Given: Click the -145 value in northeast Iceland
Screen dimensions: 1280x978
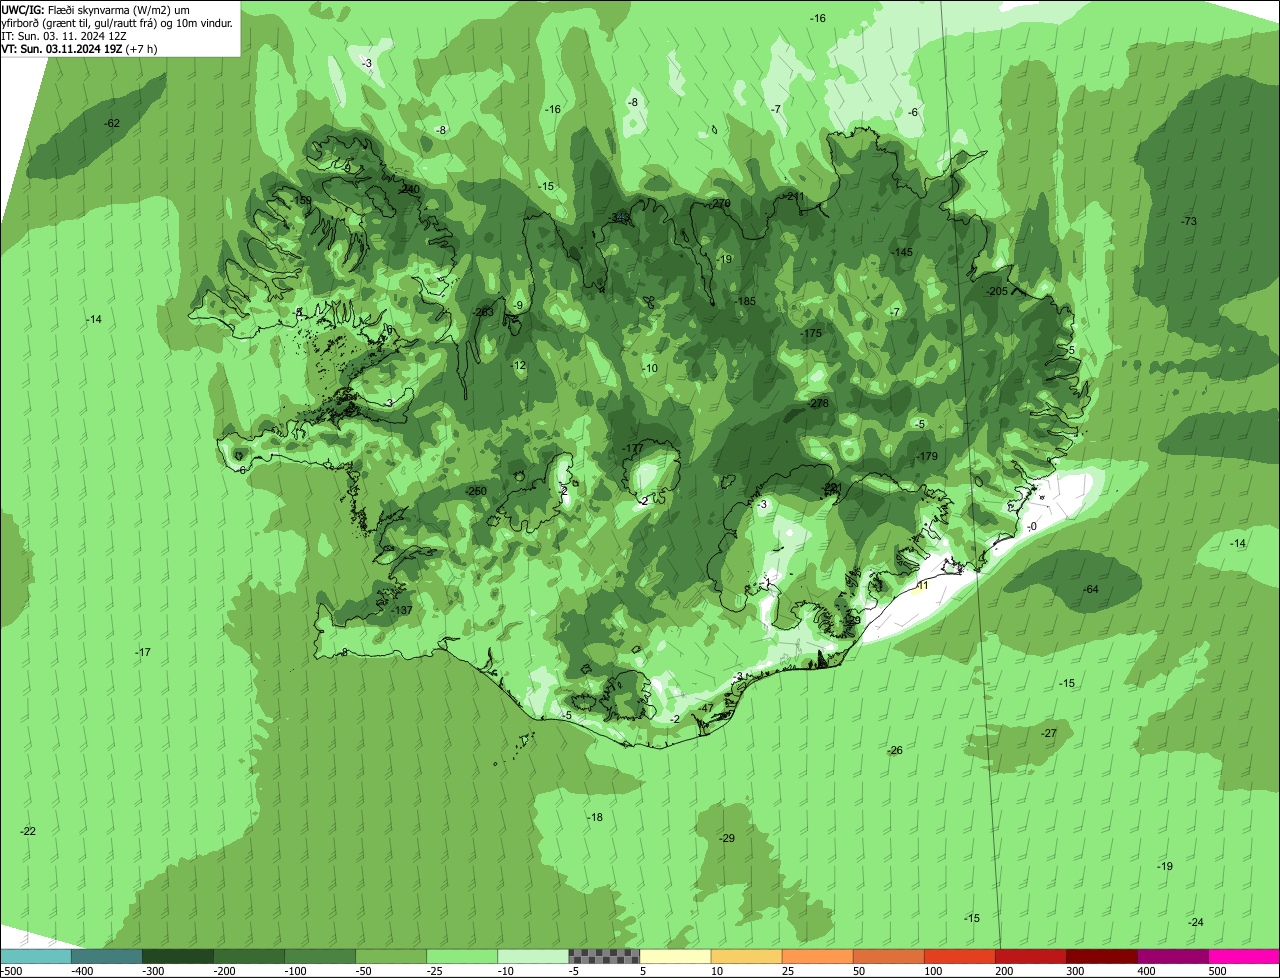Looking at the screenshot, I should tap(902, 252).
